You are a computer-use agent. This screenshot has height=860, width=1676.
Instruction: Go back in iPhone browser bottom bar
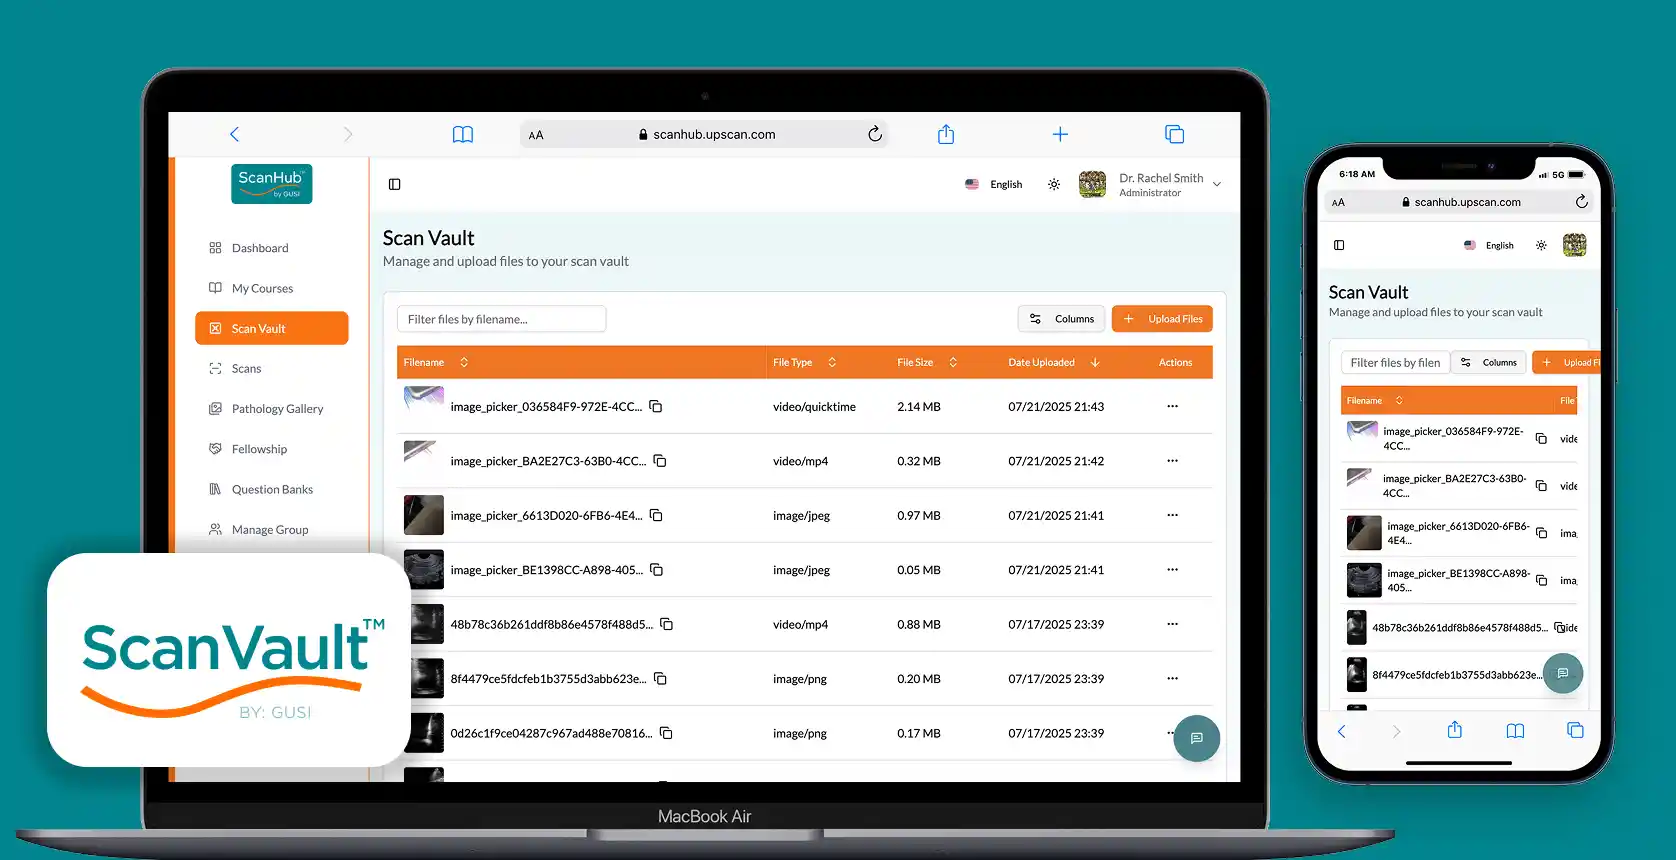point(1342,731)
